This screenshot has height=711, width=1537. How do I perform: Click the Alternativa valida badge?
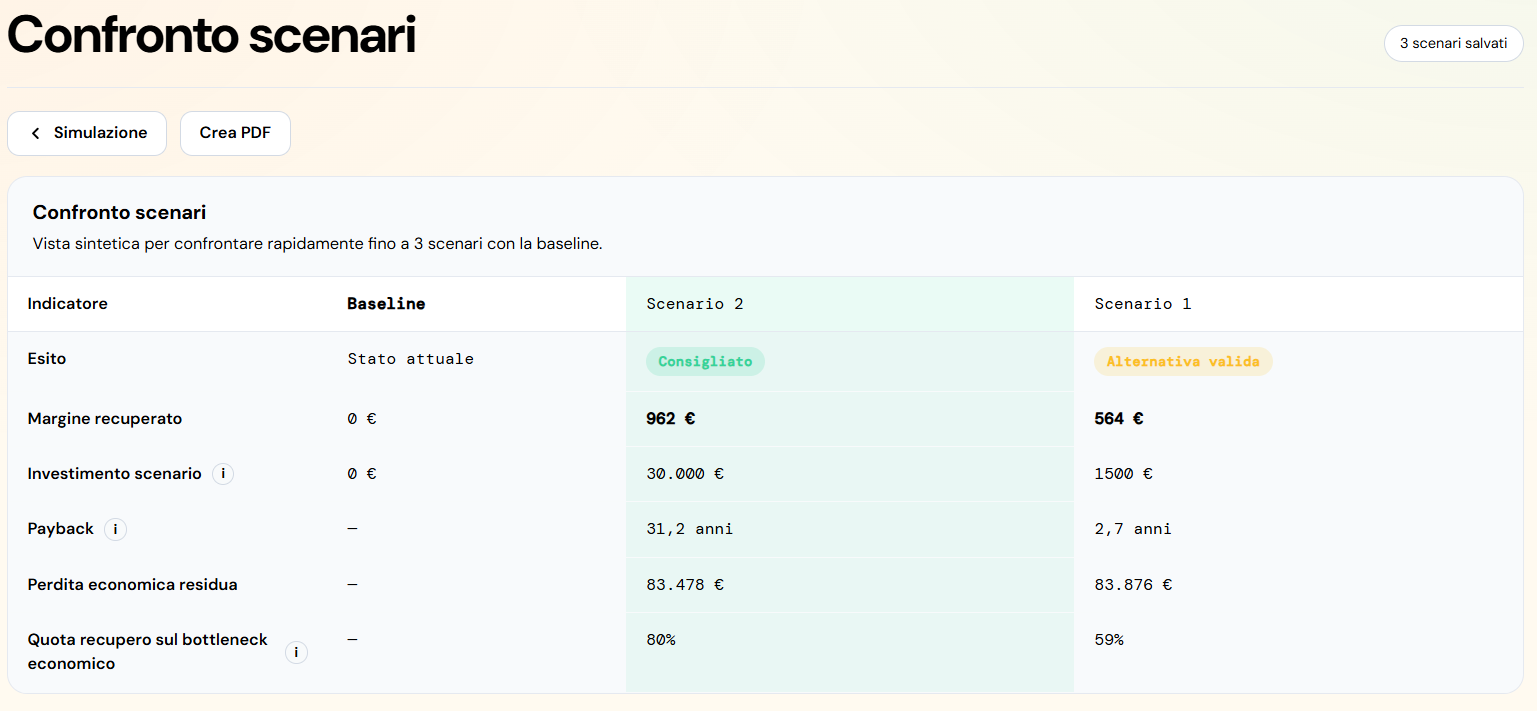point(1183,361)
